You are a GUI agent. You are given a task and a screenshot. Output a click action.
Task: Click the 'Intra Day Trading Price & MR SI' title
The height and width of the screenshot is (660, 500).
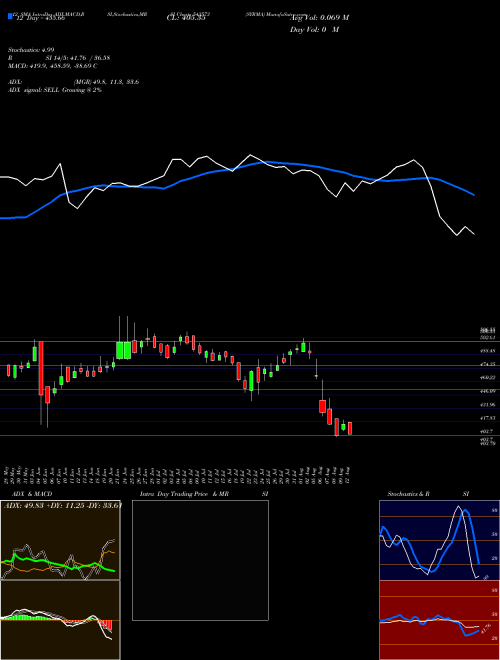click(204, 494)
